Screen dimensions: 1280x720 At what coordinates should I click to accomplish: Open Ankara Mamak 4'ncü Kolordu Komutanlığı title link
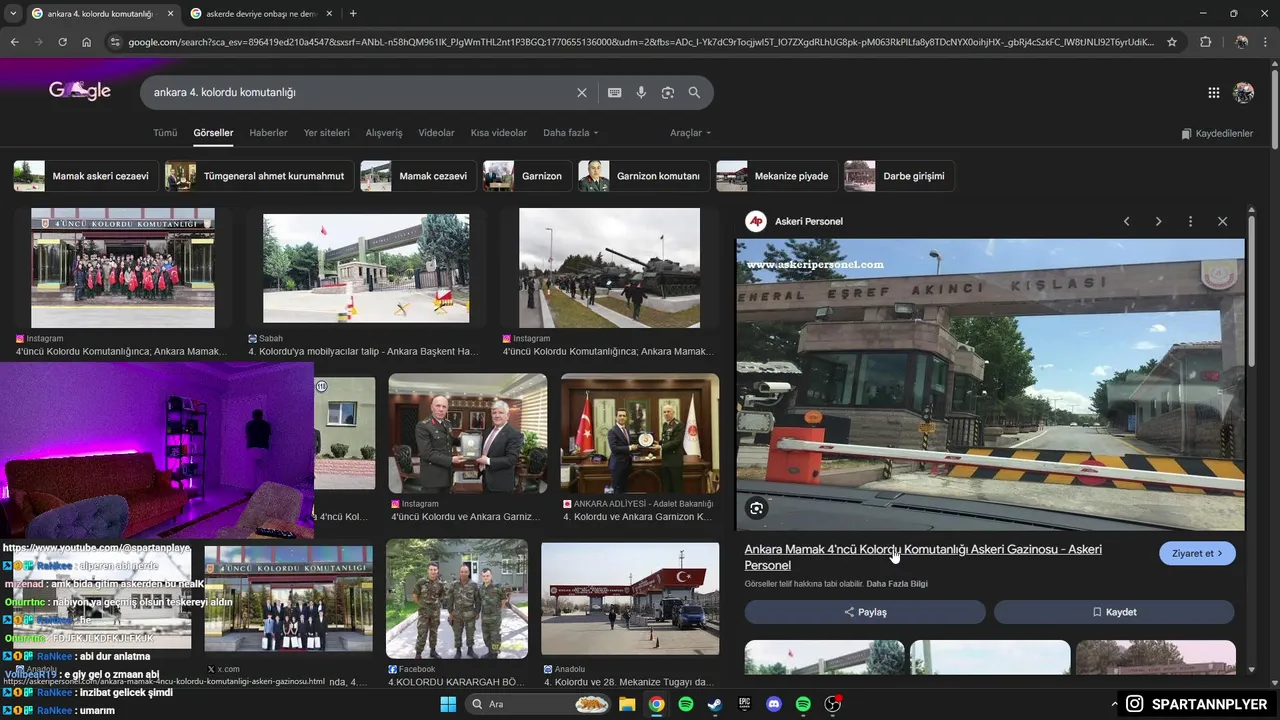(923, 557)
